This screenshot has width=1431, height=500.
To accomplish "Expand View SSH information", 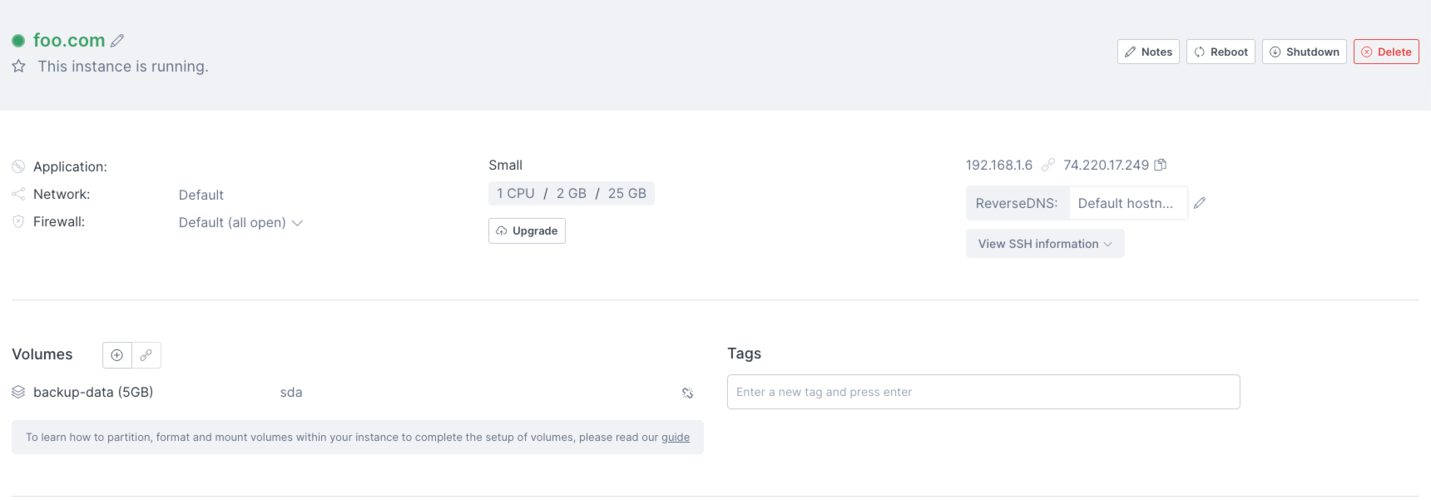I will pyautogui.click(x=1045, y=244).
